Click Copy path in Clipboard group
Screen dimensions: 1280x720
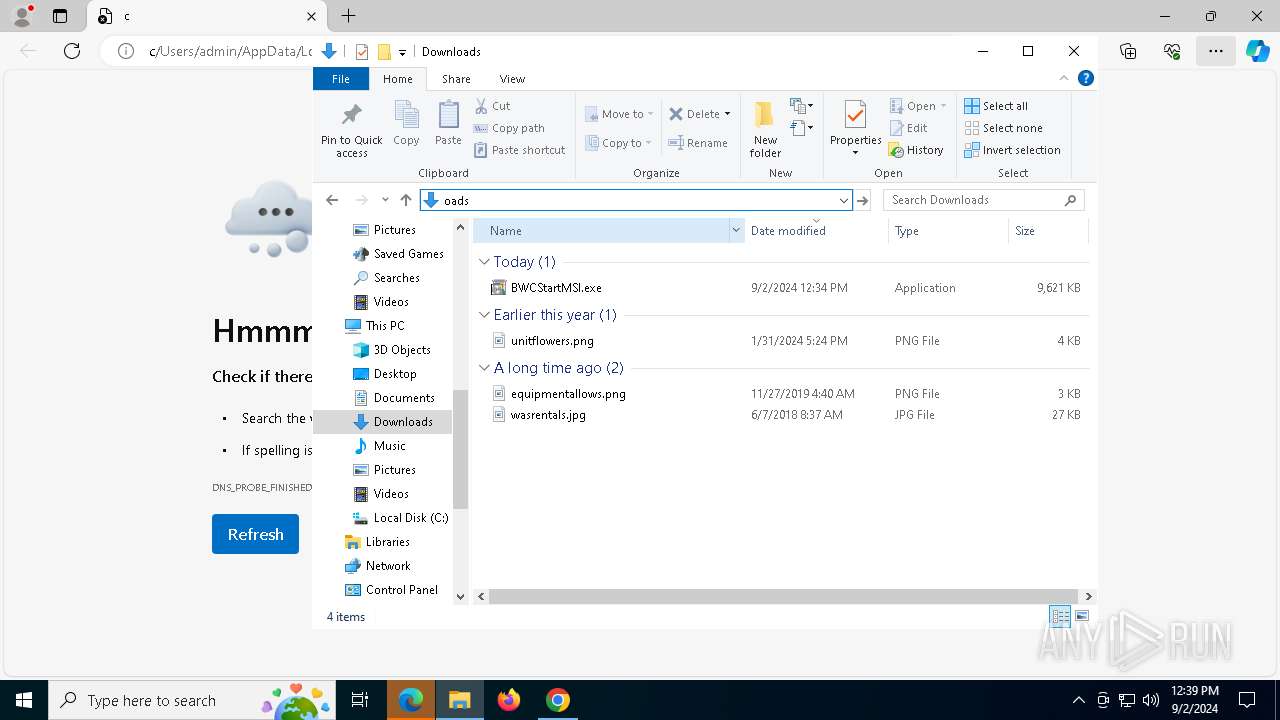(509, 128)
